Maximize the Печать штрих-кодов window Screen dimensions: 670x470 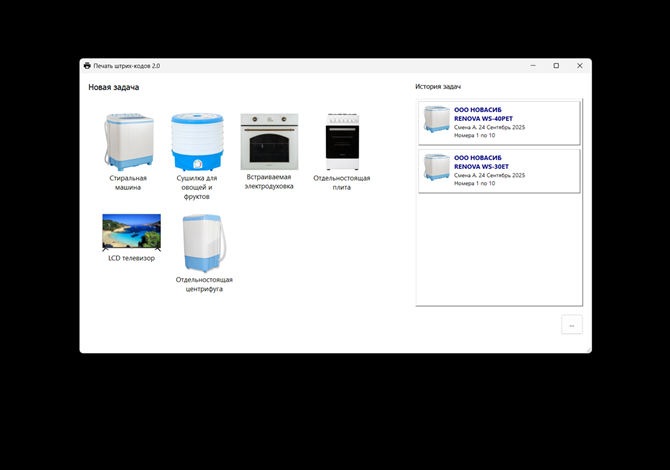pyautogui.click(x=556, y=66)
